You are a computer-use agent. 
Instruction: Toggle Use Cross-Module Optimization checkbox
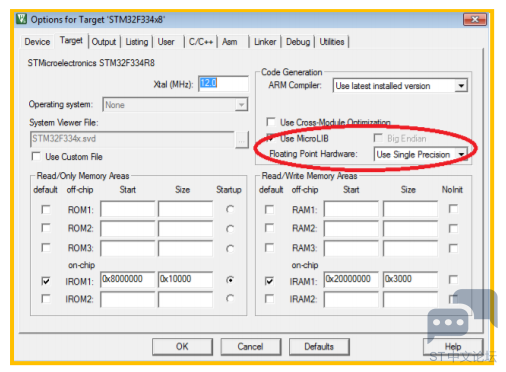271,122
